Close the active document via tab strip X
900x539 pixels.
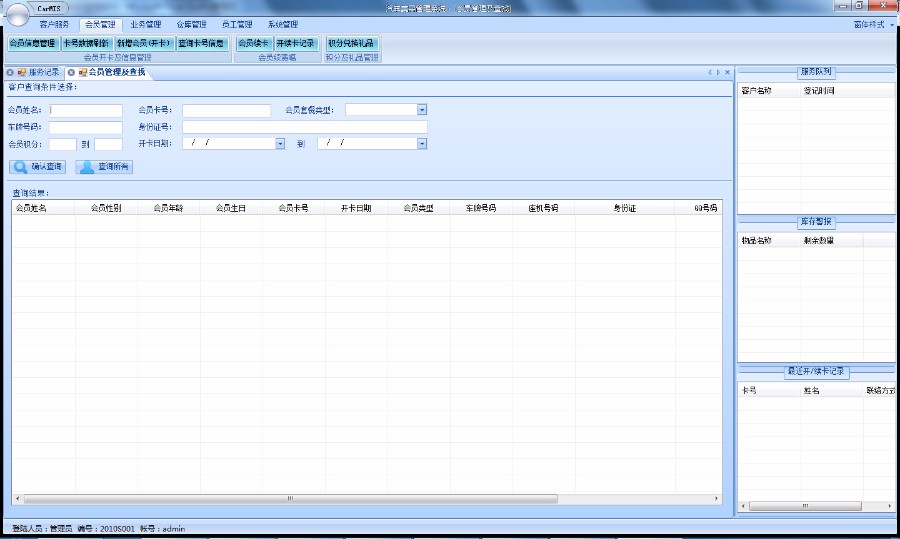[x=727, y=72]
